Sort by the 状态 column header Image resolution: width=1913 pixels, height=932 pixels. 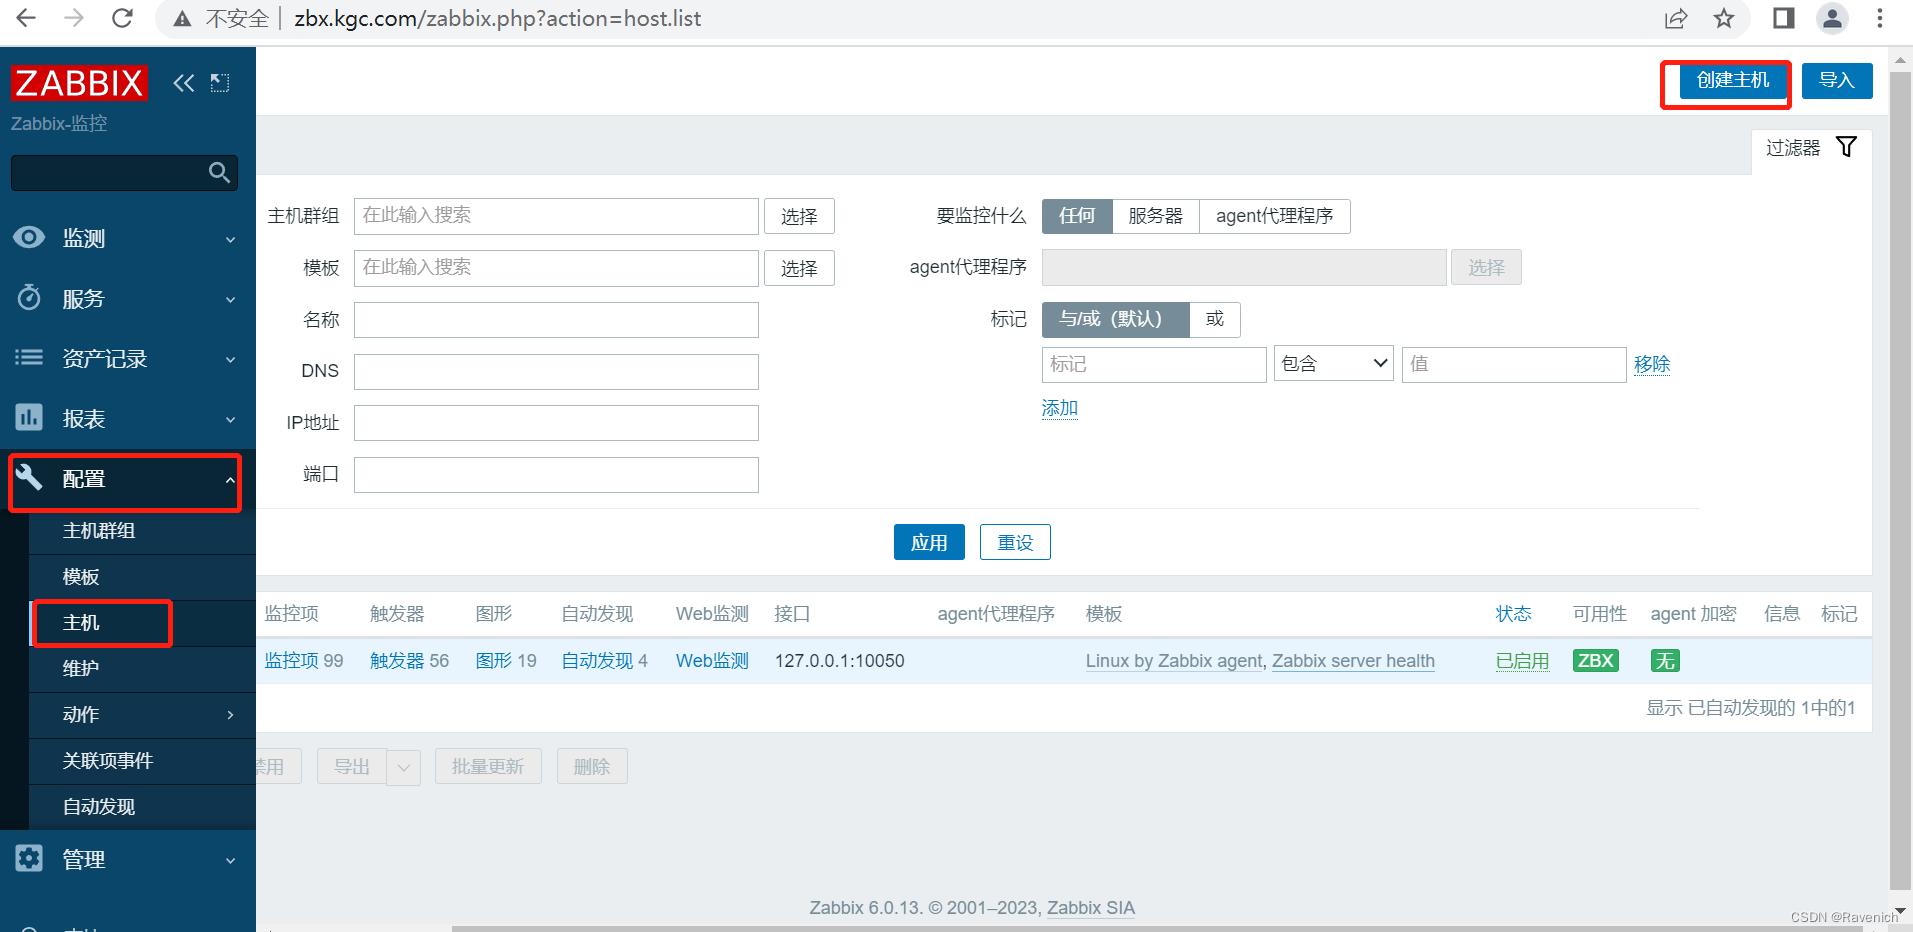(x=1514, y=614)
